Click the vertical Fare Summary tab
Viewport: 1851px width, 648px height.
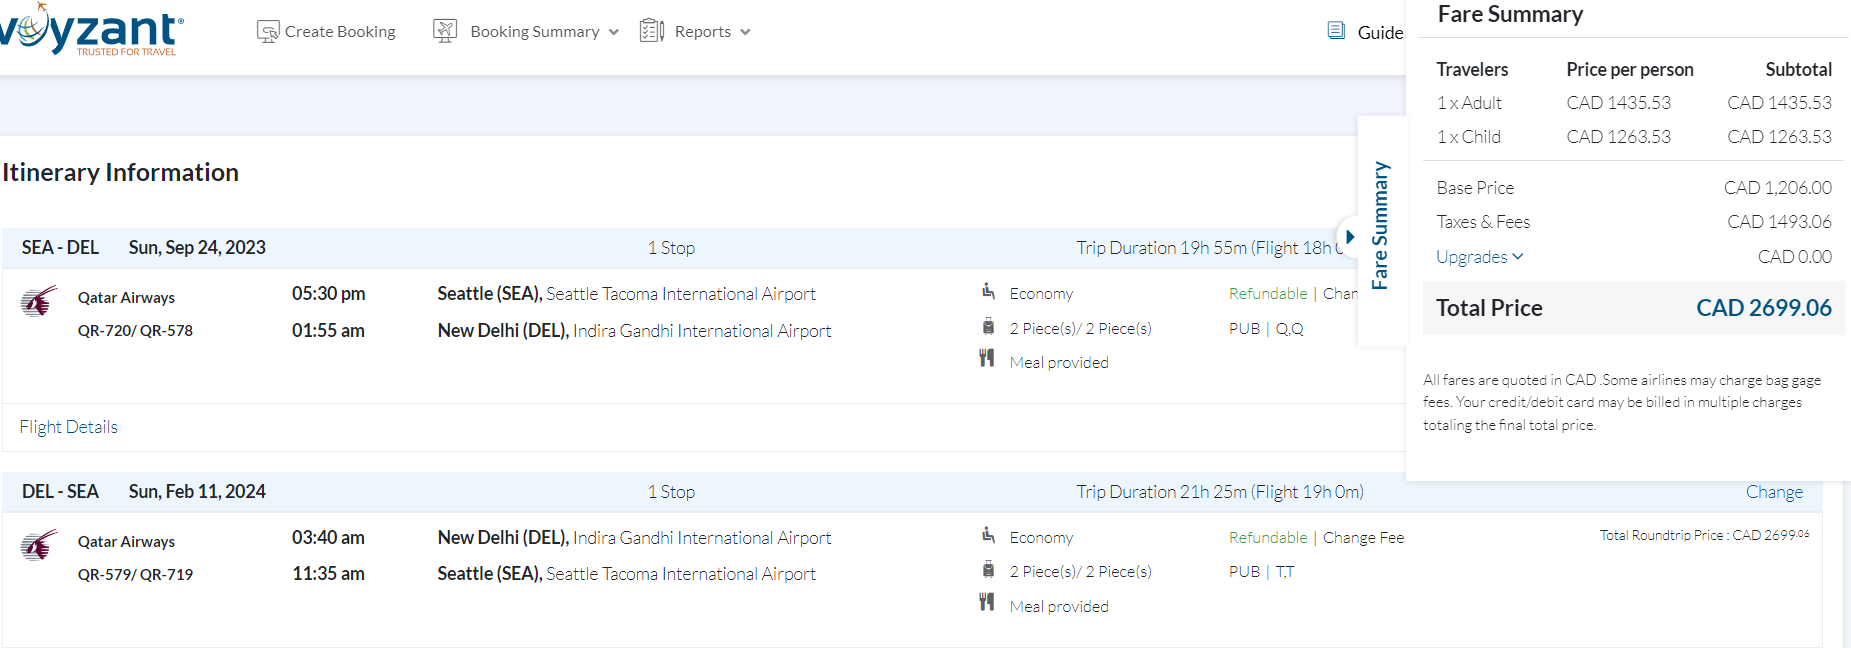tap(1380, 226)
